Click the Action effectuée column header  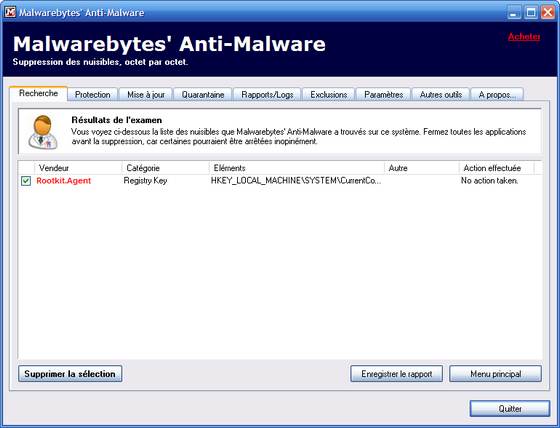click(496, 168)
